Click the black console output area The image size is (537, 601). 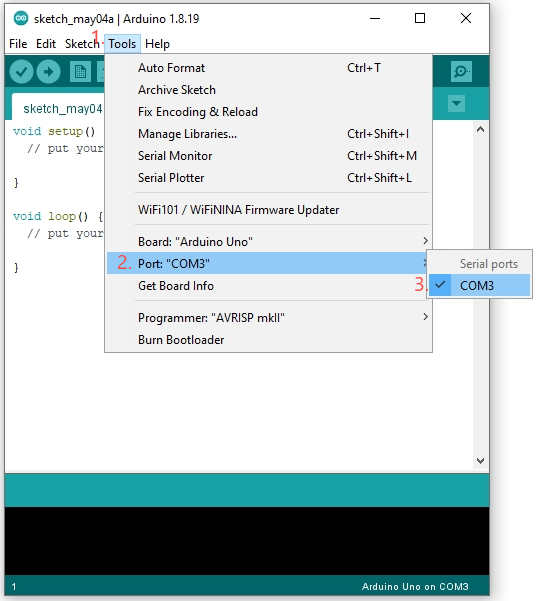click(x=247, y=540)
